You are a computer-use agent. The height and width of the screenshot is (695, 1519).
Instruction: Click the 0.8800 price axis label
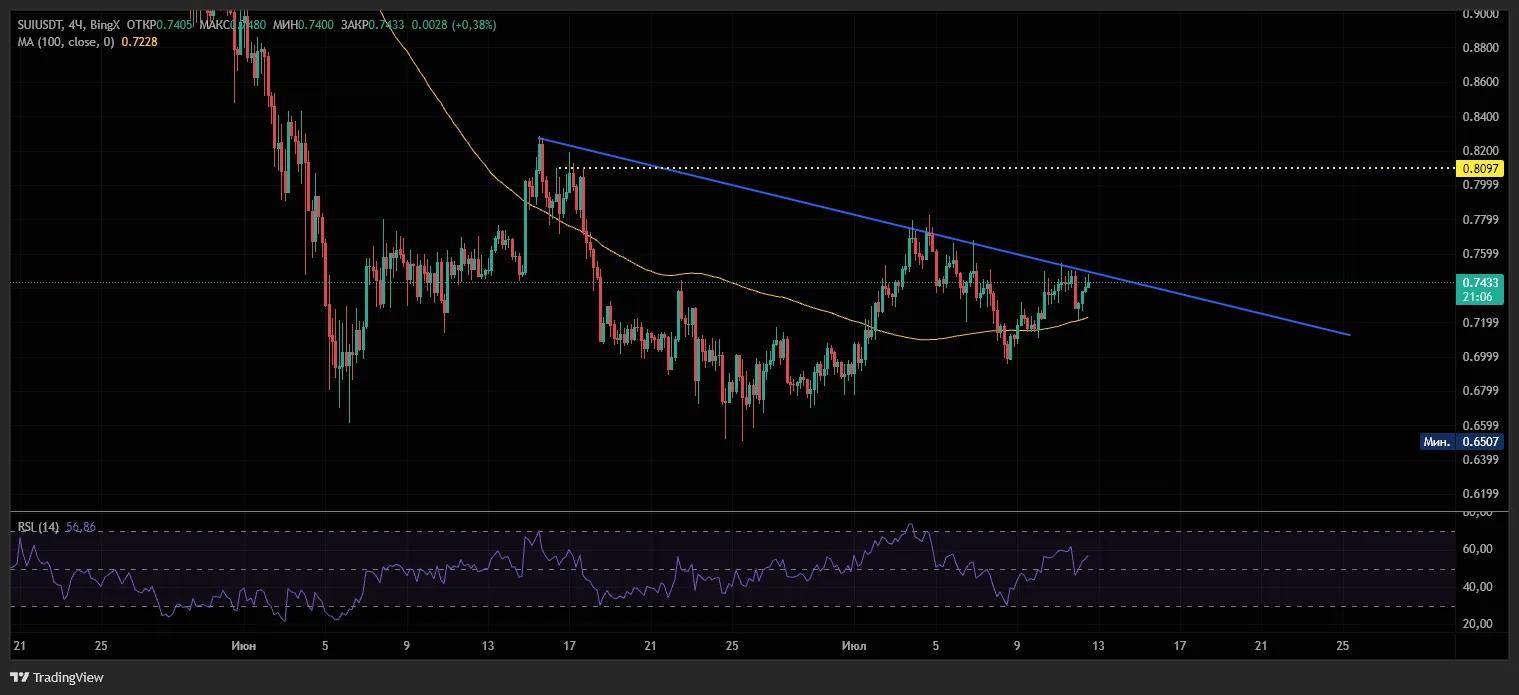(1481, 48)
